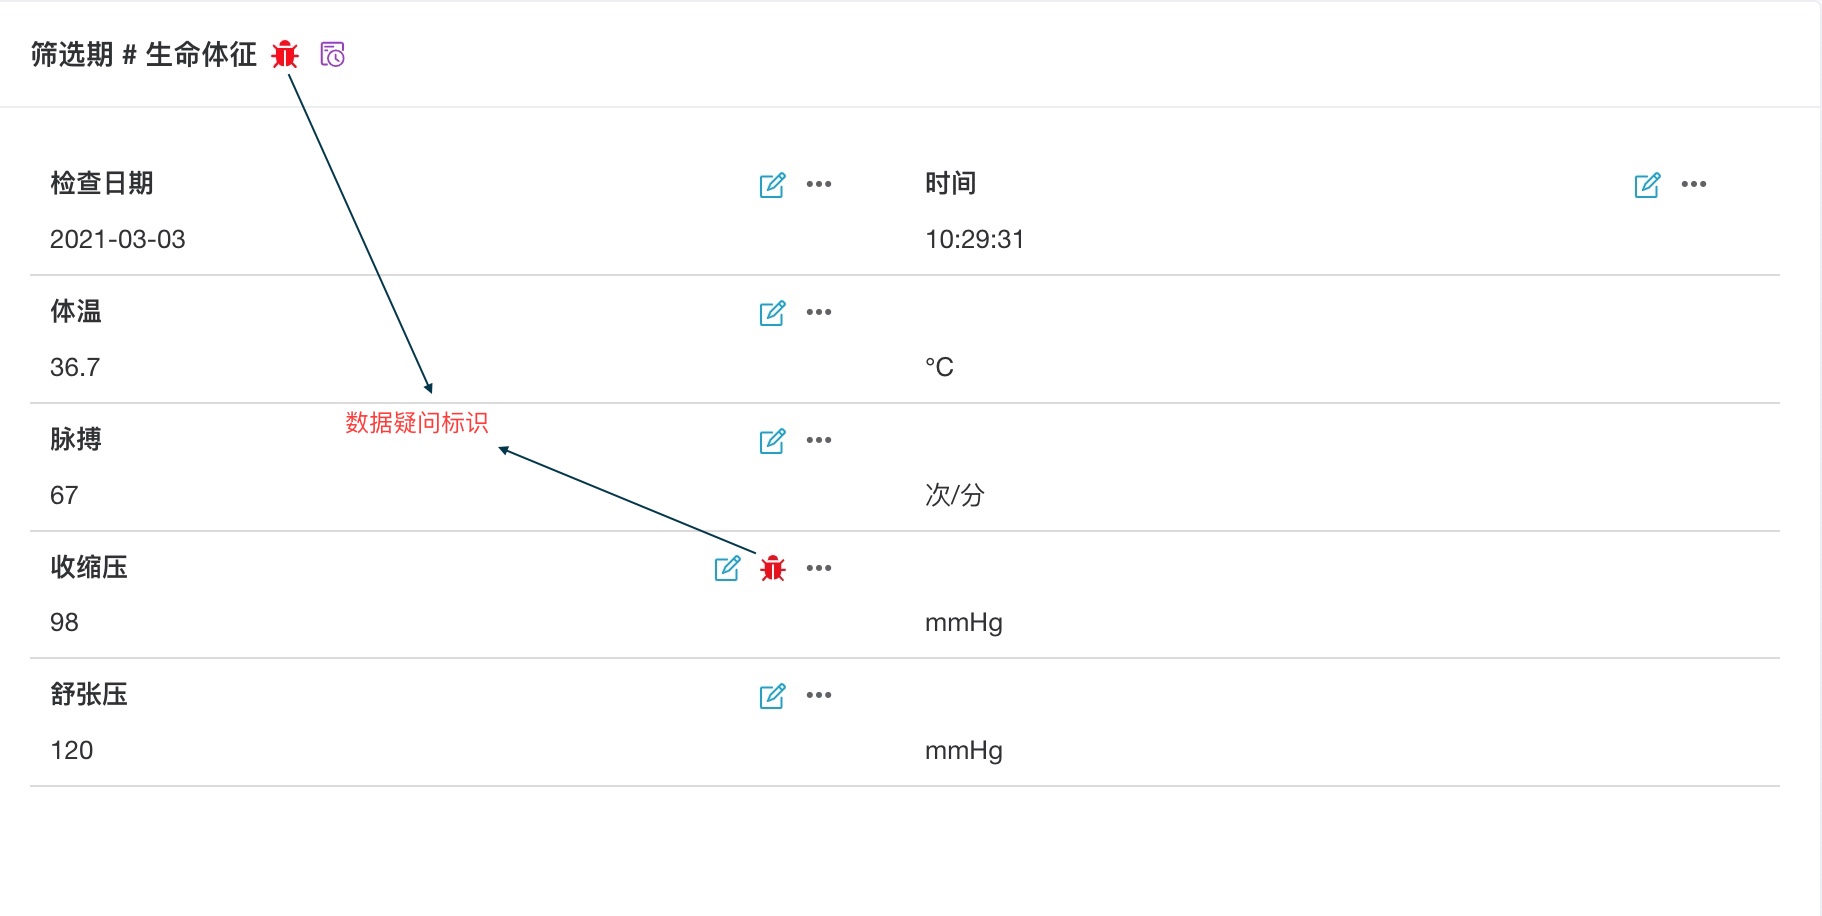
Task: Edit the 检查日期 field with pencil icon
Action: pos(770,184)
